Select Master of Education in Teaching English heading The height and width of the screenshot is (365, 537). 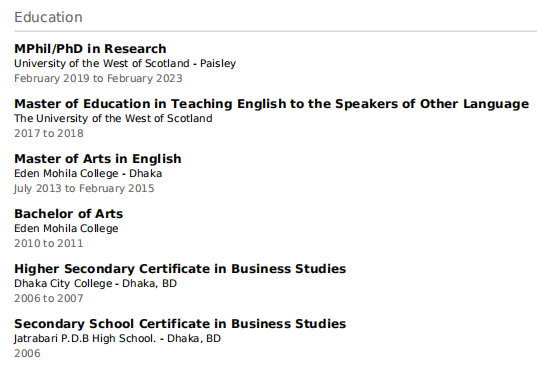[x=272, y=104]
